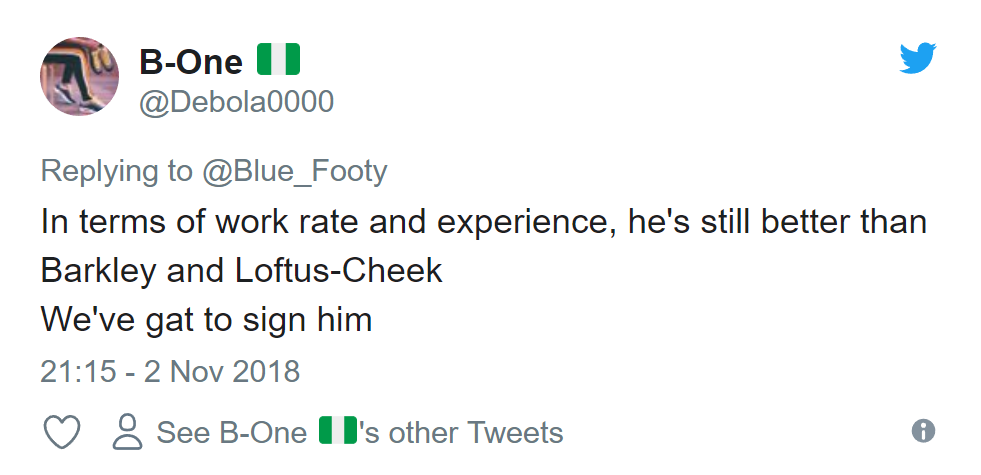
Task: Visit the @Blue_Footy mention
Action: (295, 171)
